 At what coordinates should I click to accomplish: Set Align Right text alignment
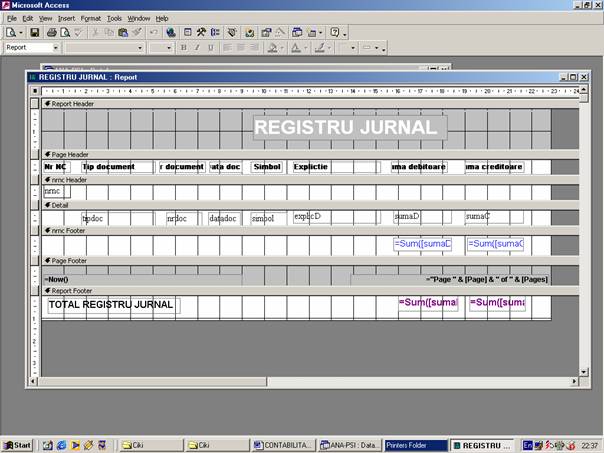coord(254,48)
